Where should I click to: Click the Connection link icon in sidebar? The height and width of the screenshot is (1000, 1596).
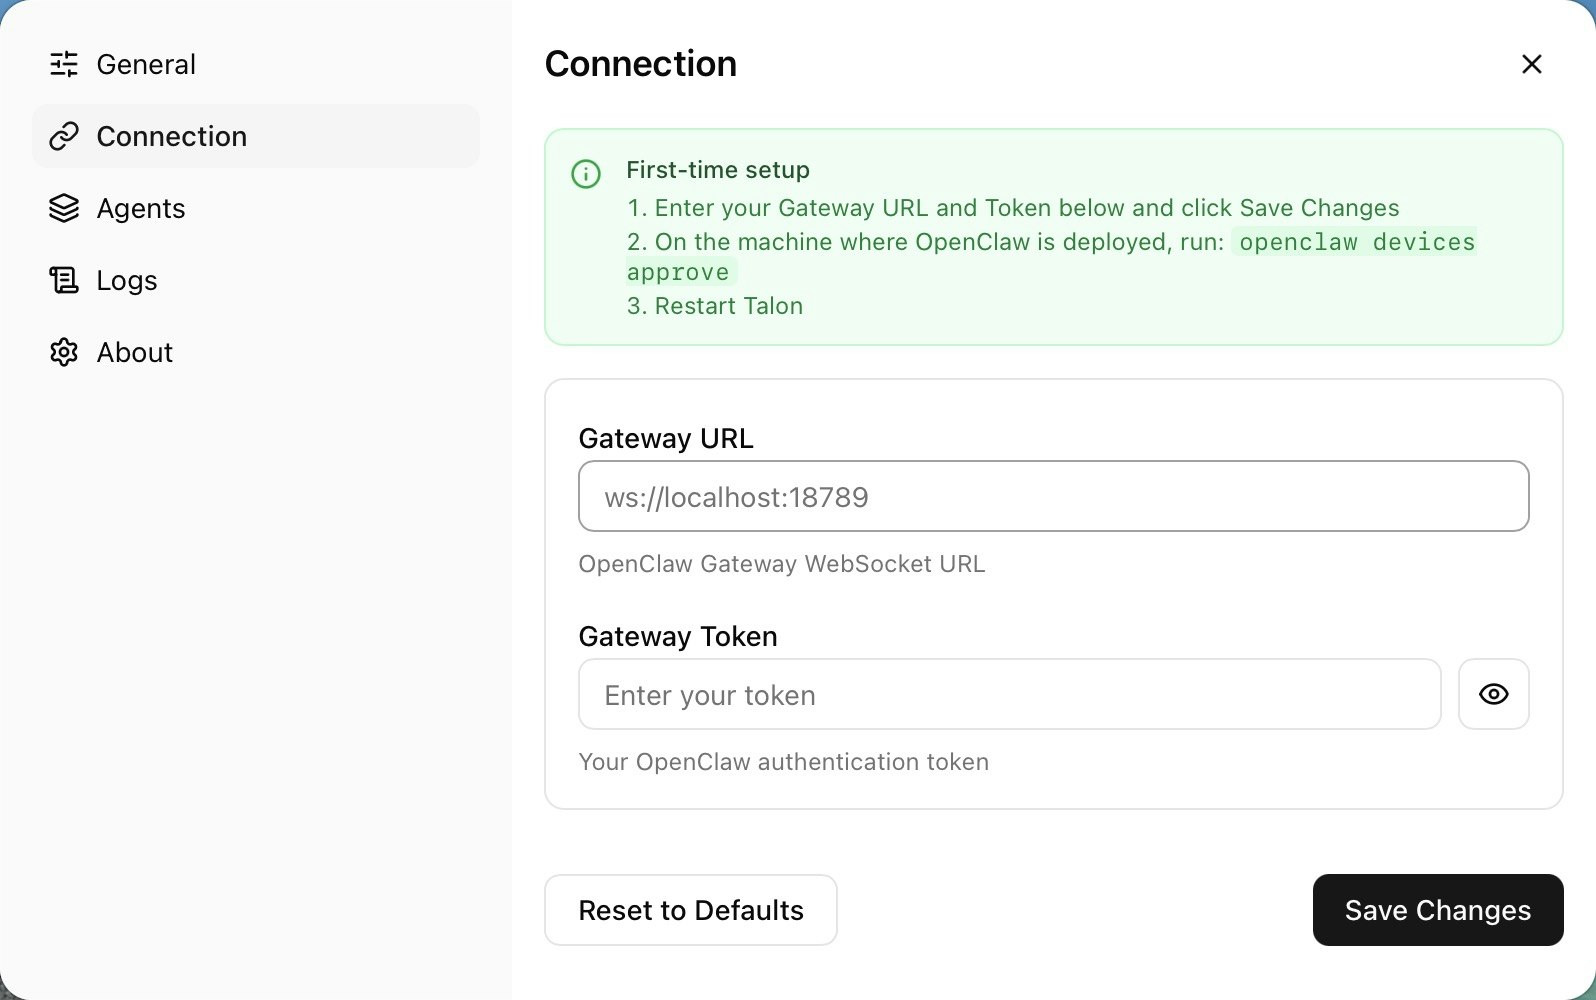(x=64, y=136)
